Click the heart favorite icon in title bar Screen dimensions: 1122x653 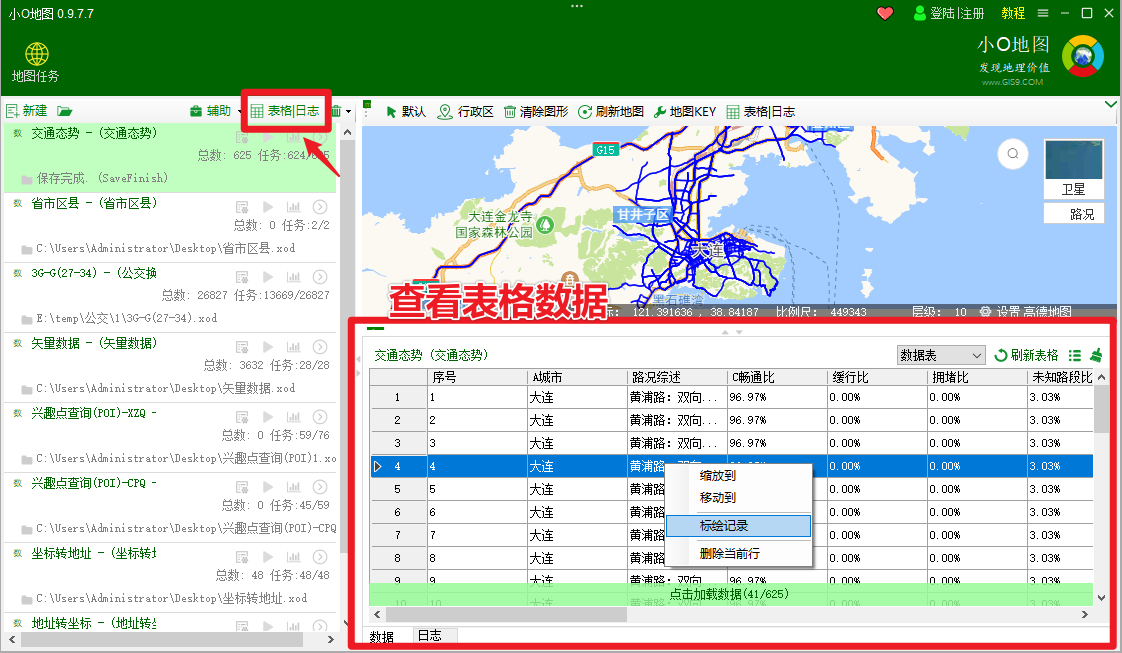pyautogui.click(x=885, y=14)
